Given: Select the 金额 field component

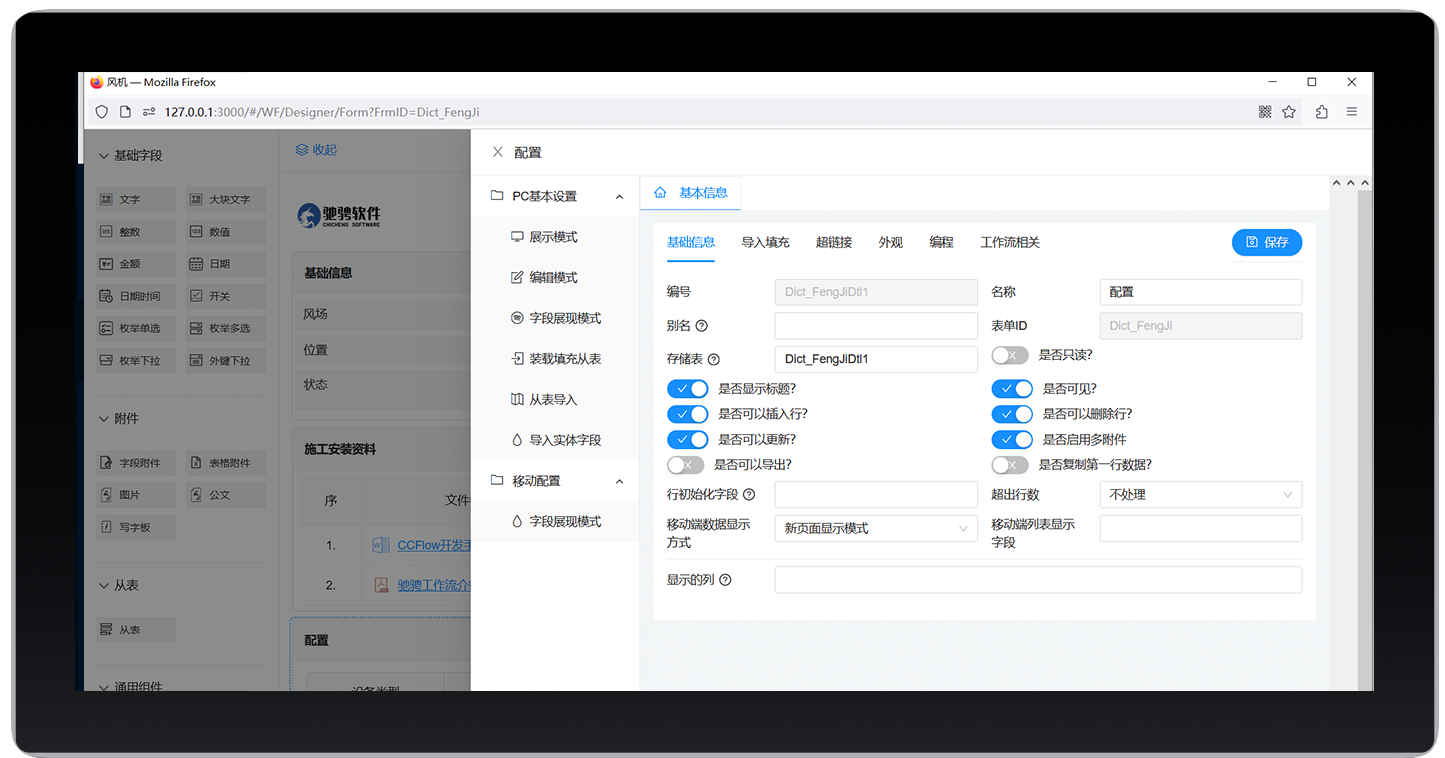Looking at the screenshot, I should pos(136,264).
